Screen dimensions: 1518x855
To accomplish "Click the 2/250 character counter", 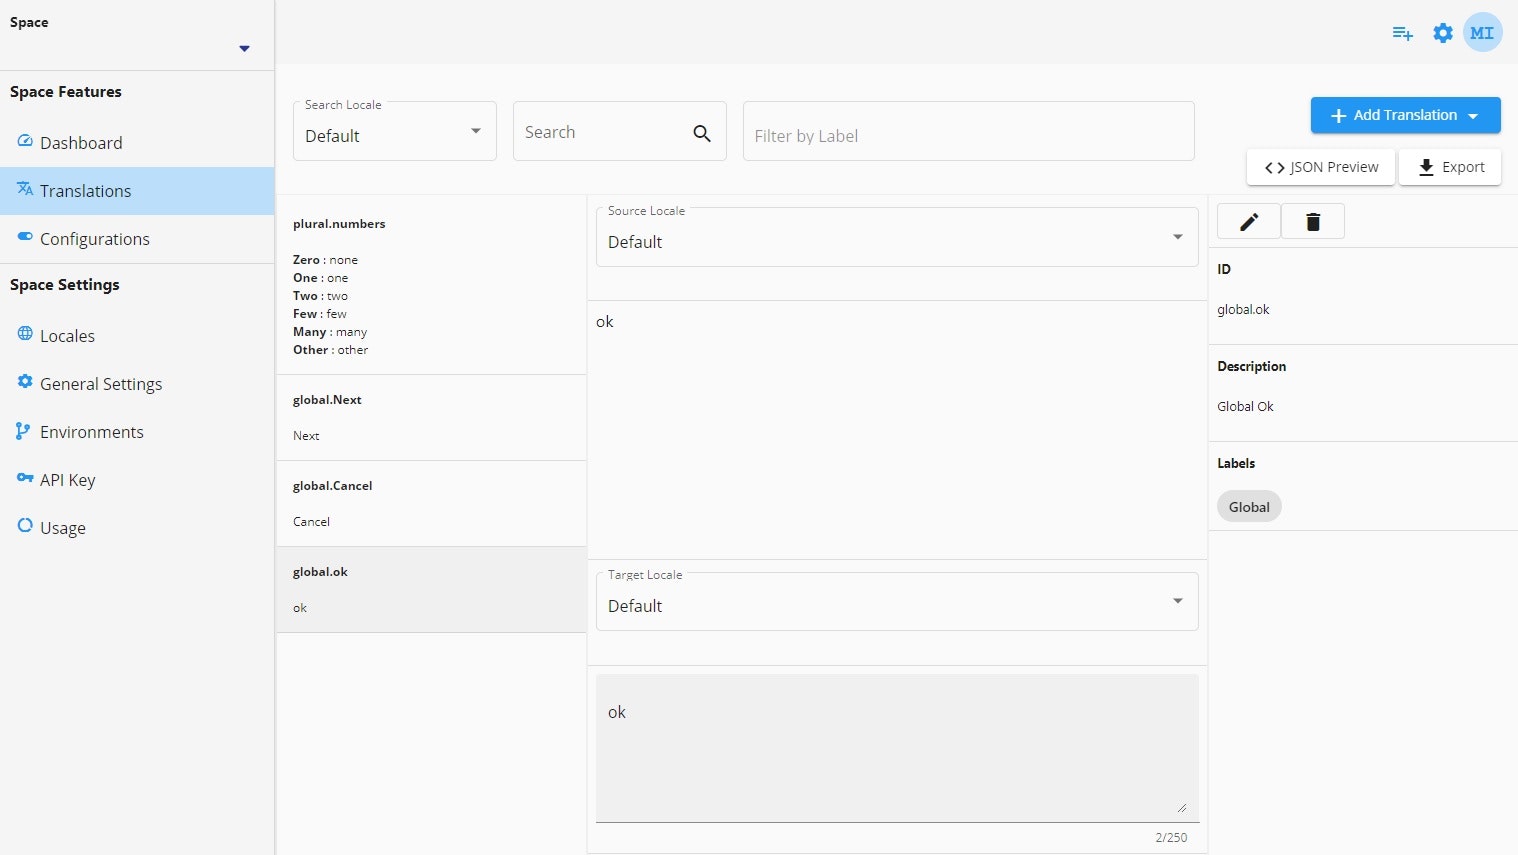I will (x=1171, y=838).
